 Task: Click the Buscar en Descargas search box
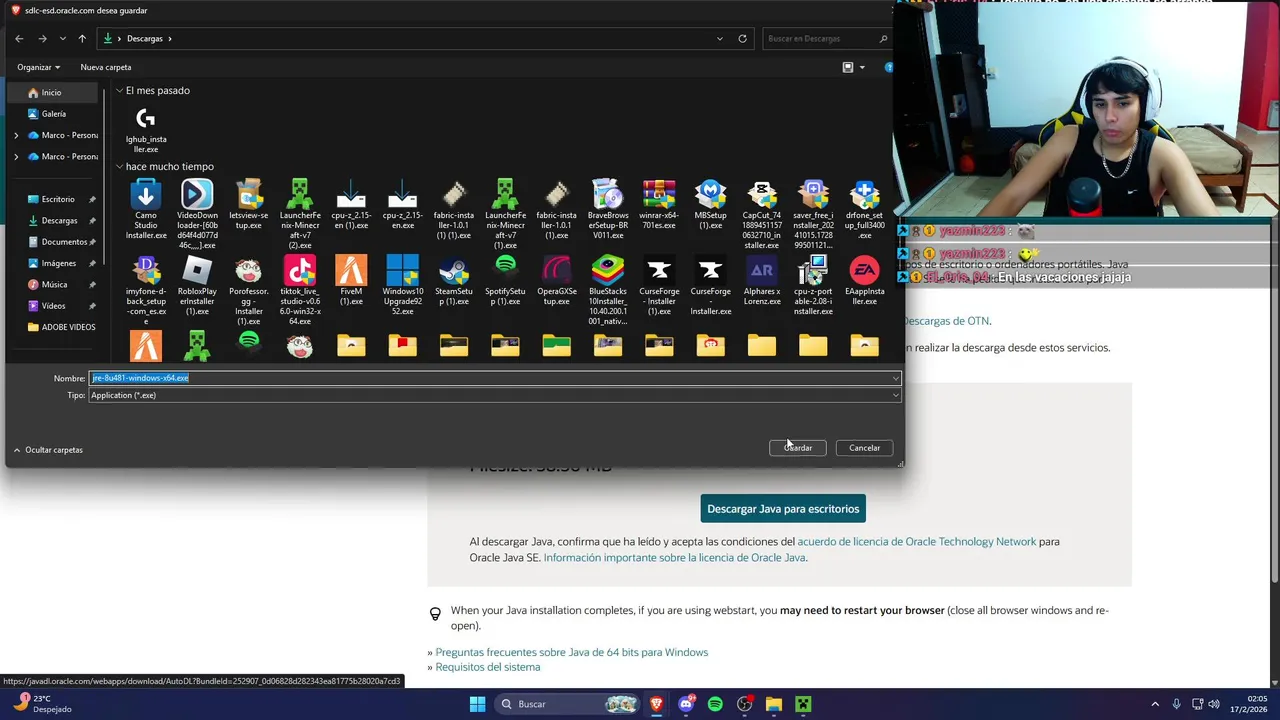(827, 38)
